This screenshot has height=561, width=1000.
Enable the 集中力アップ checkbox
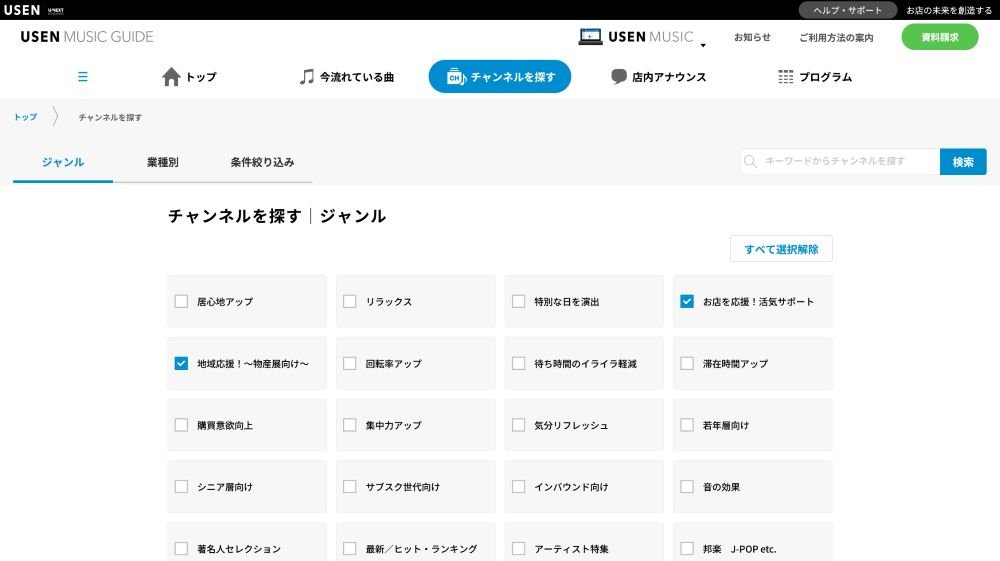coord(350,425)
